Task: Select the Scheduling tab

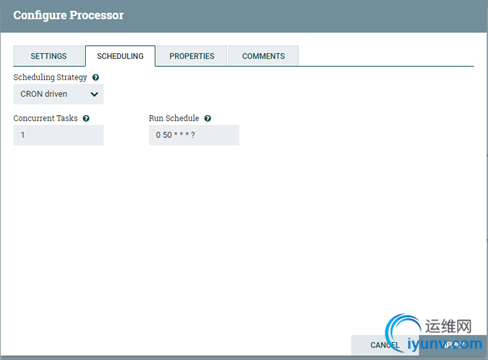Action: [x=120, y=56]
